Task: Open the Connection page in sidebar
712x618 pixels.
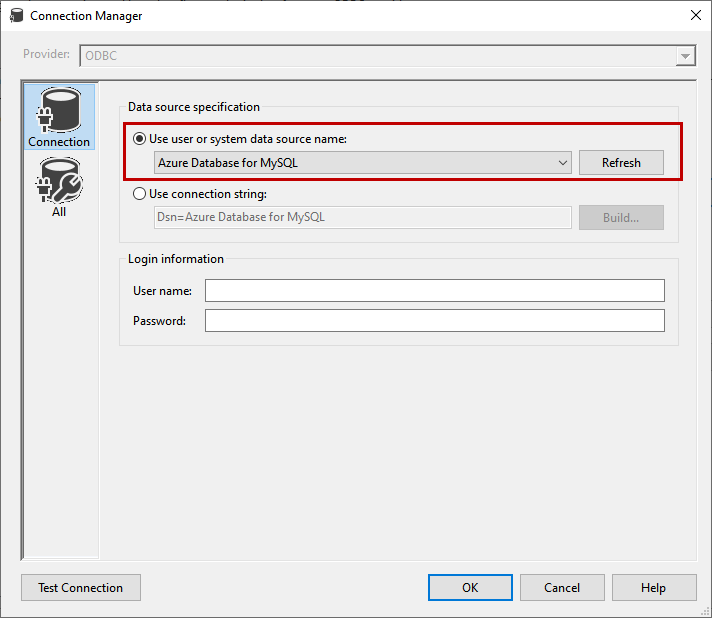Action: pos(59,117)
